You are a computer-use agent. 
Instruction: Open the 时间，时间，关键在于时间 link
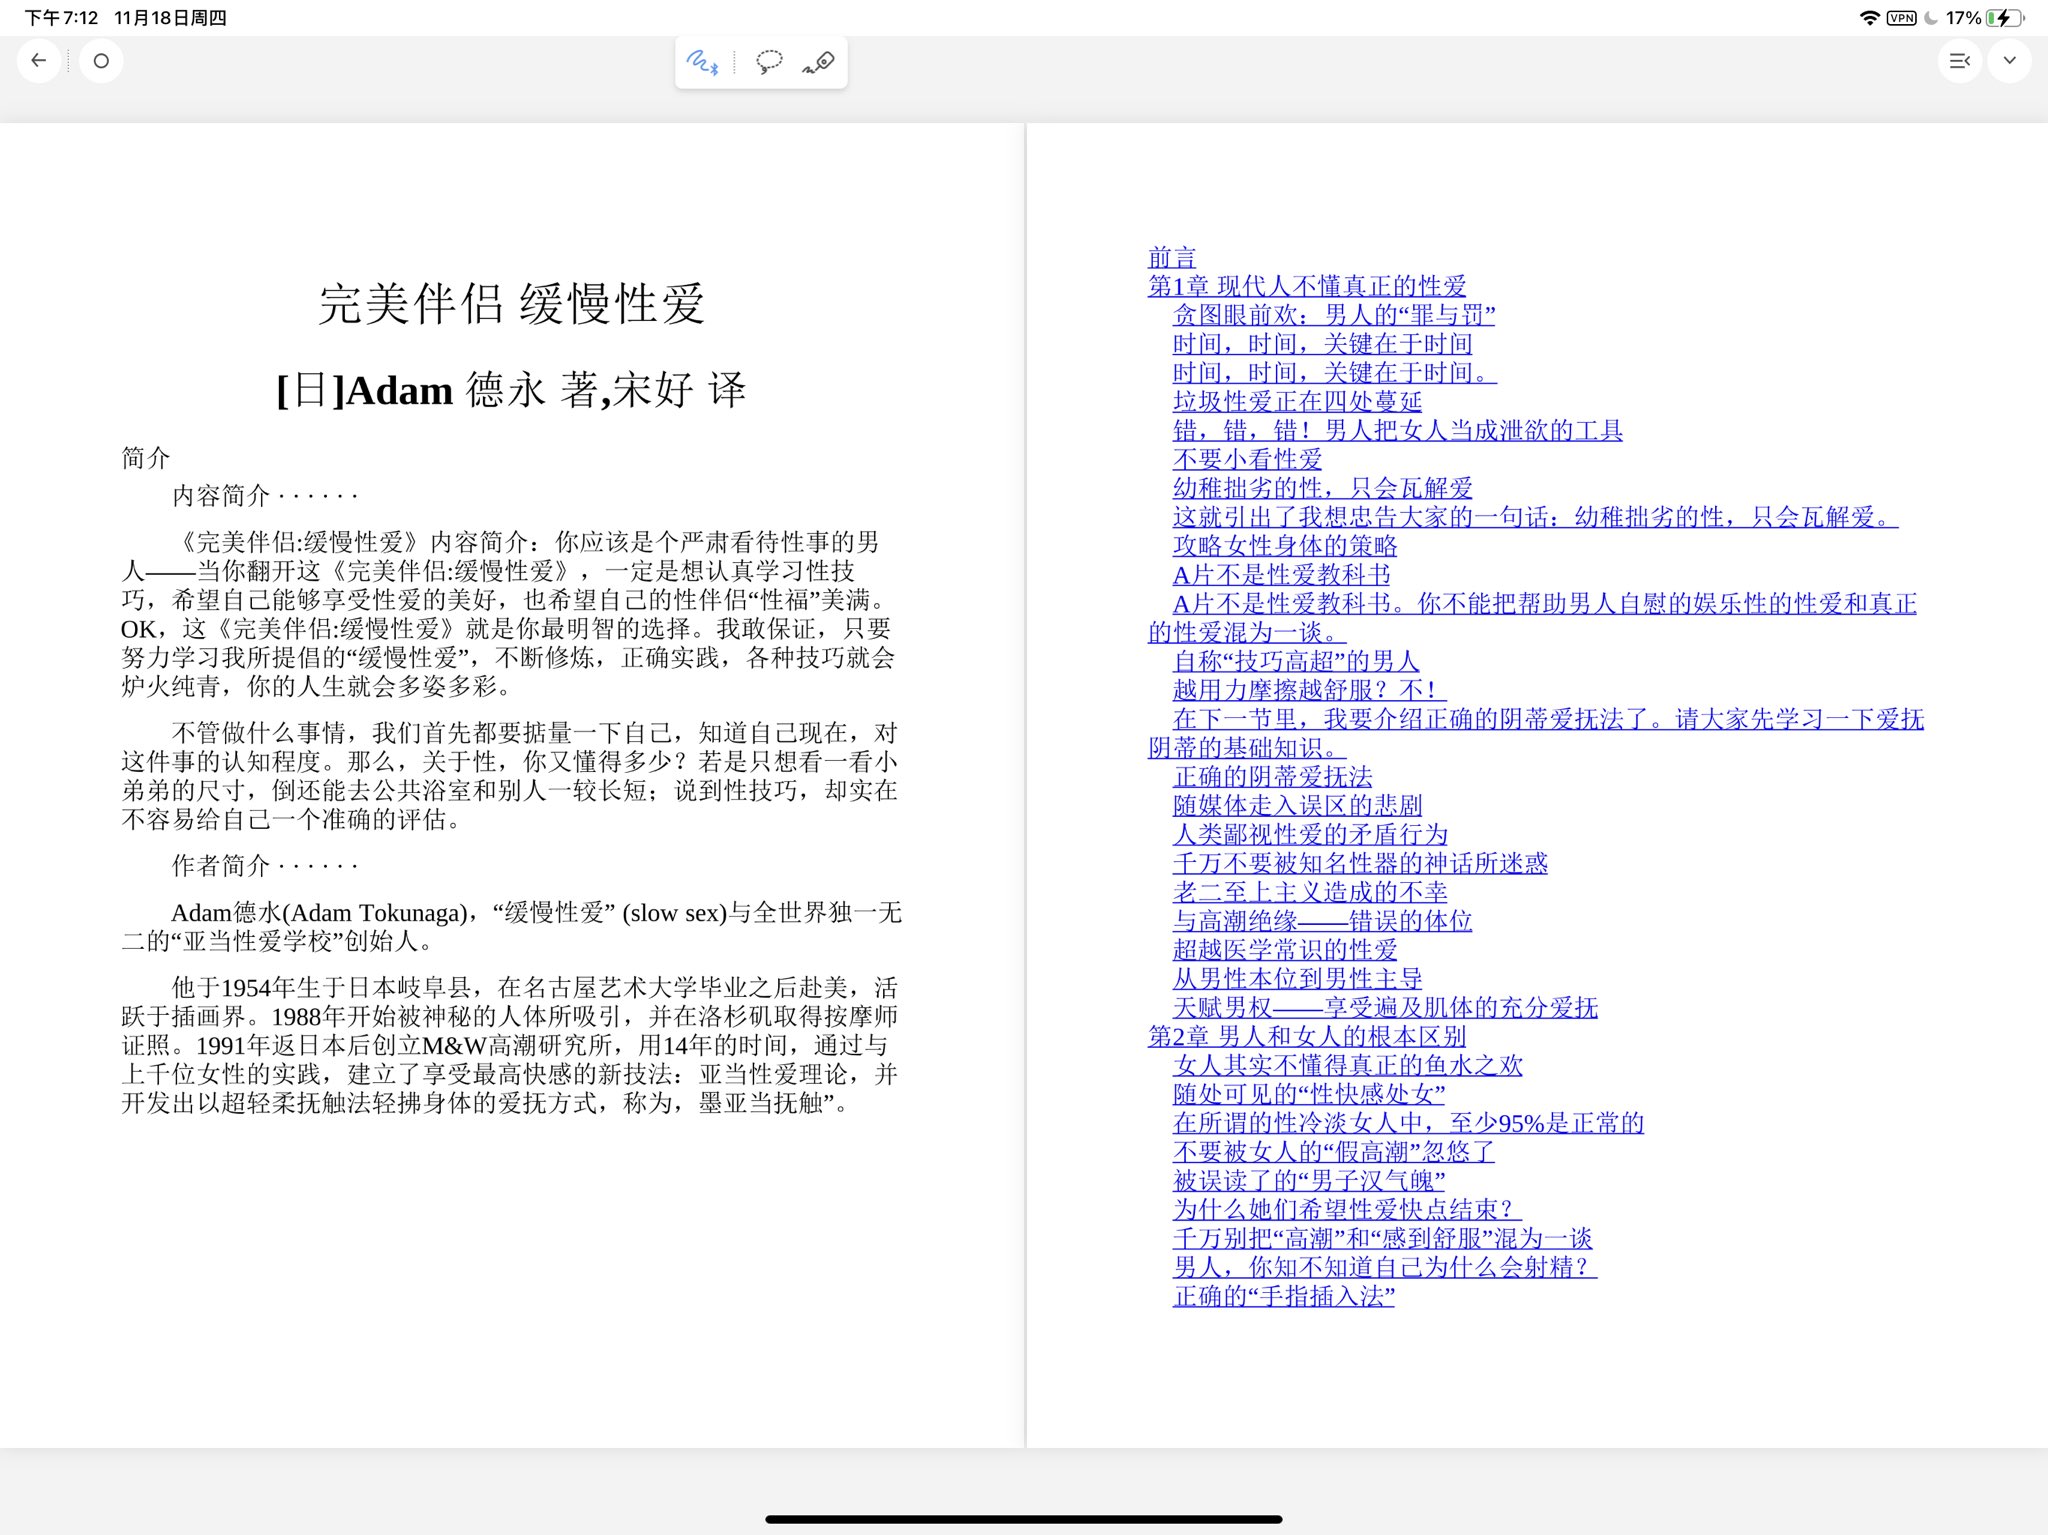[1322, 344]
